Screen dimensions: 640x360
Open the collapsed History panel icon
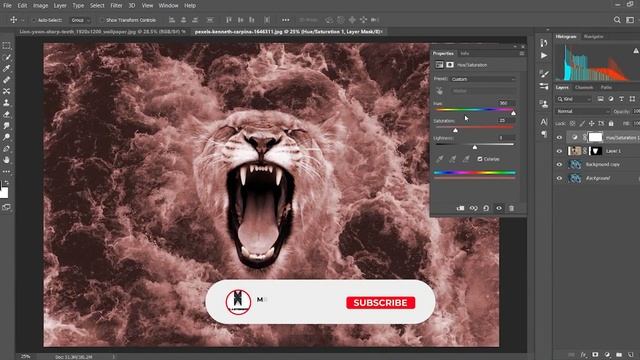[544, 43]
